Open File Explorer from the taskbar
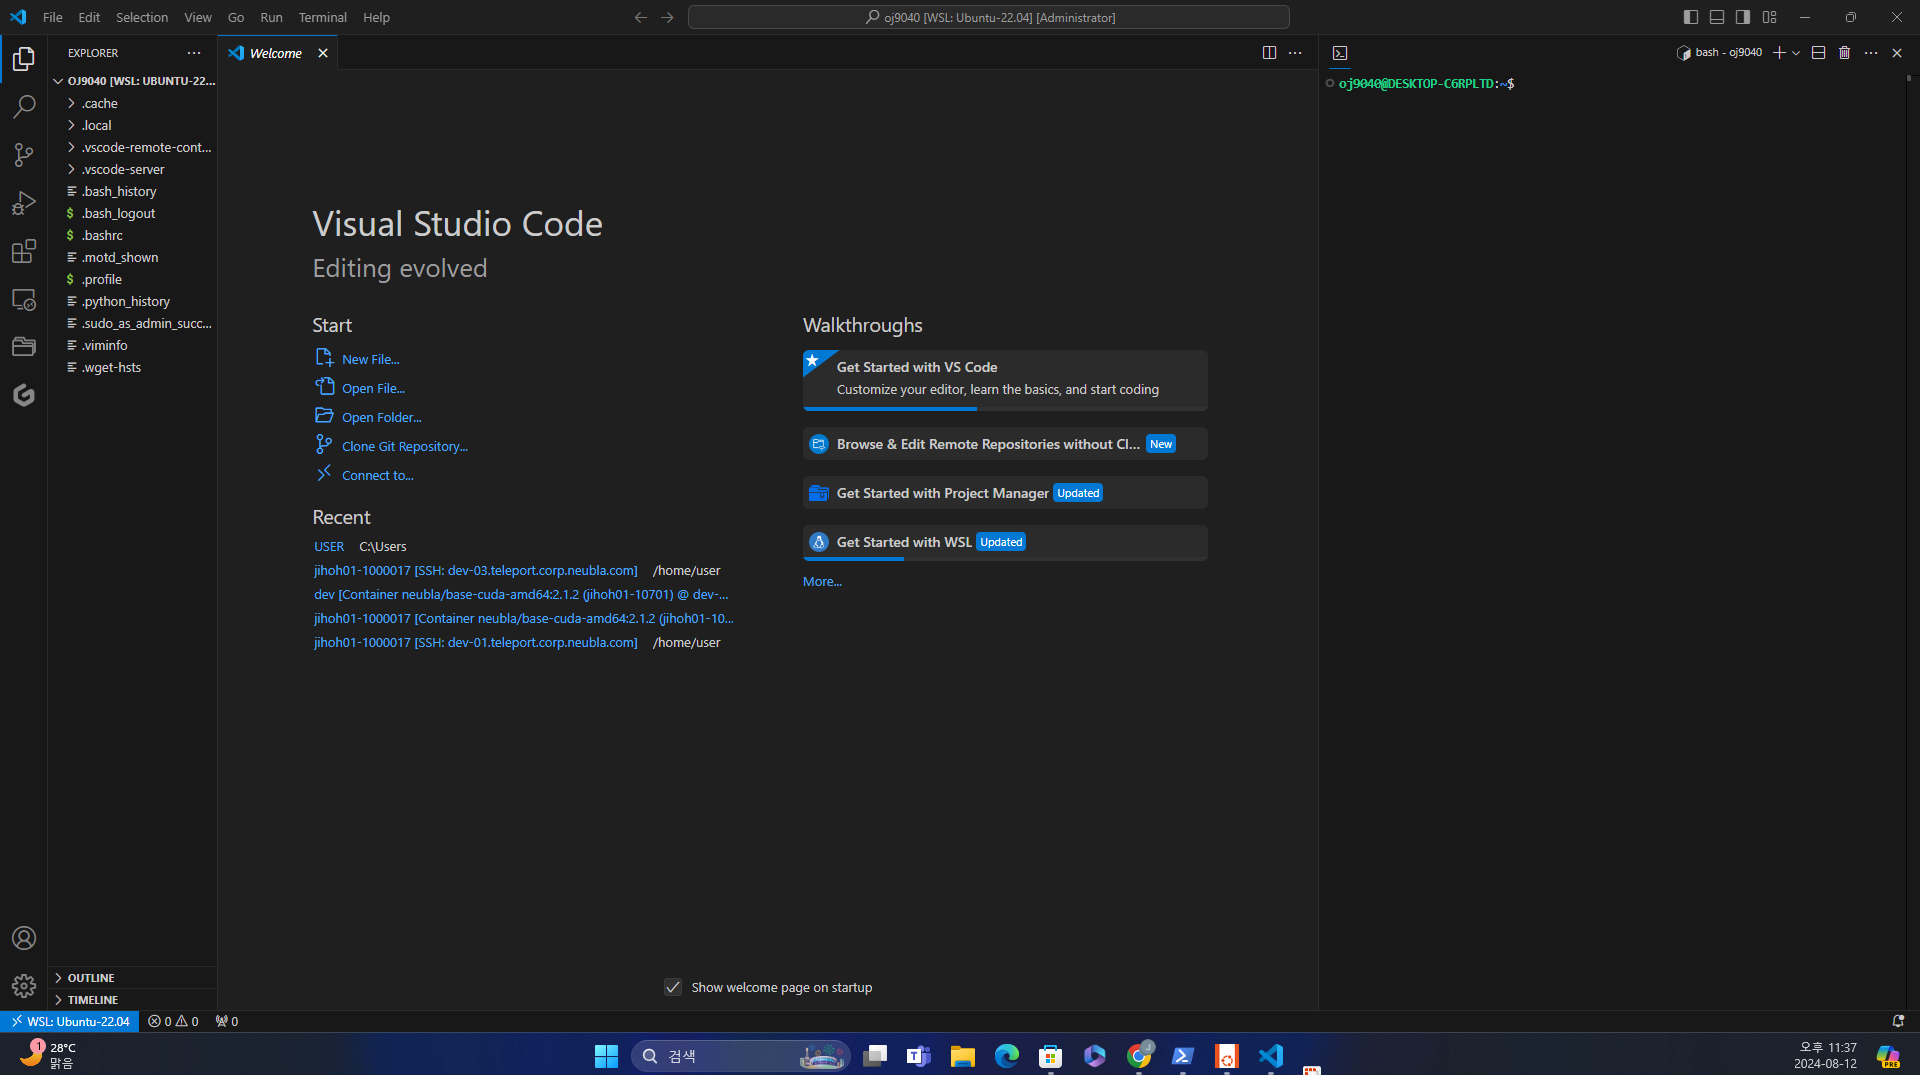The height and width of the screenshot is (1075, 1920). click(x=963, y=1056)
